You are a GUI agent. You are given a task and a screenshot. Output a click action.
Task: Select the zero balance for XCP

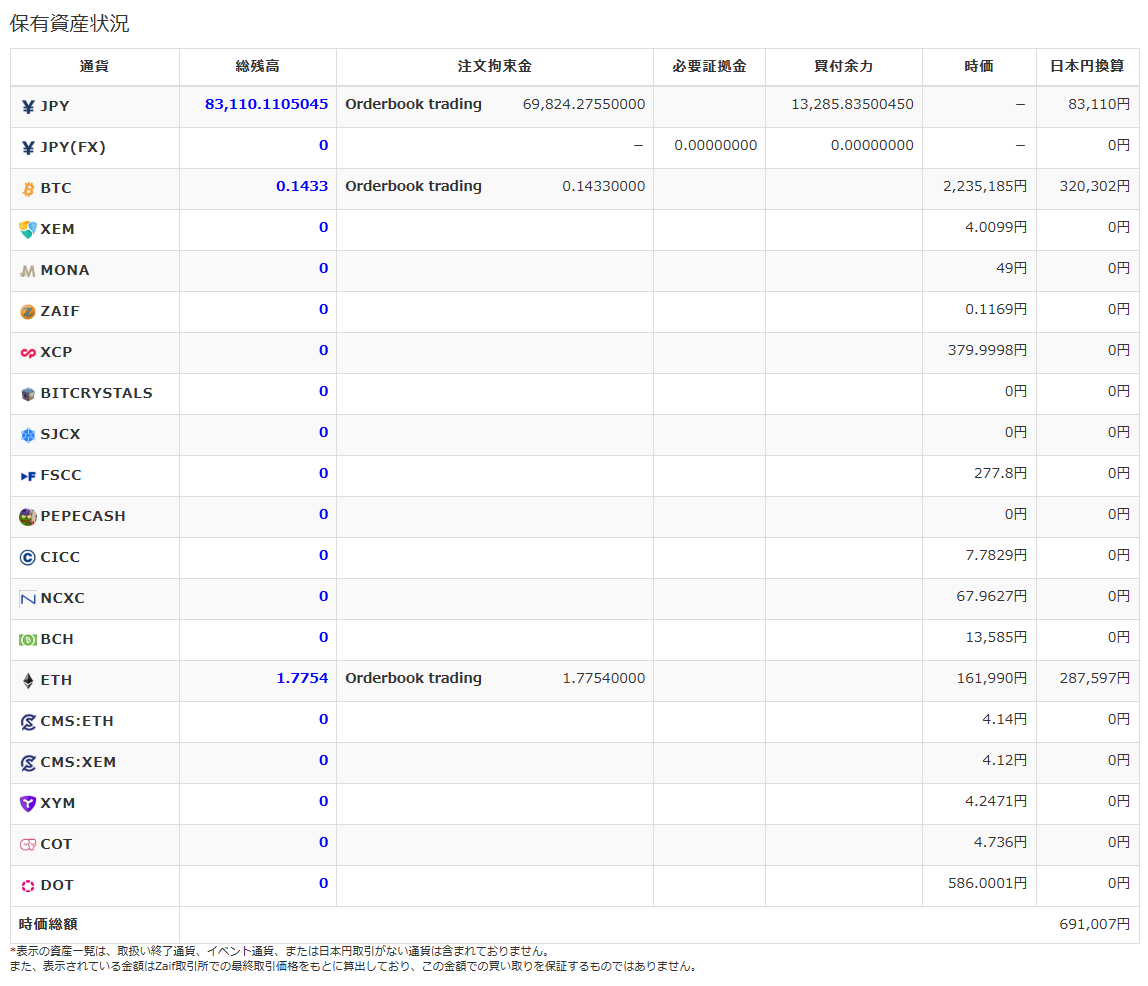tap(324, 350)
